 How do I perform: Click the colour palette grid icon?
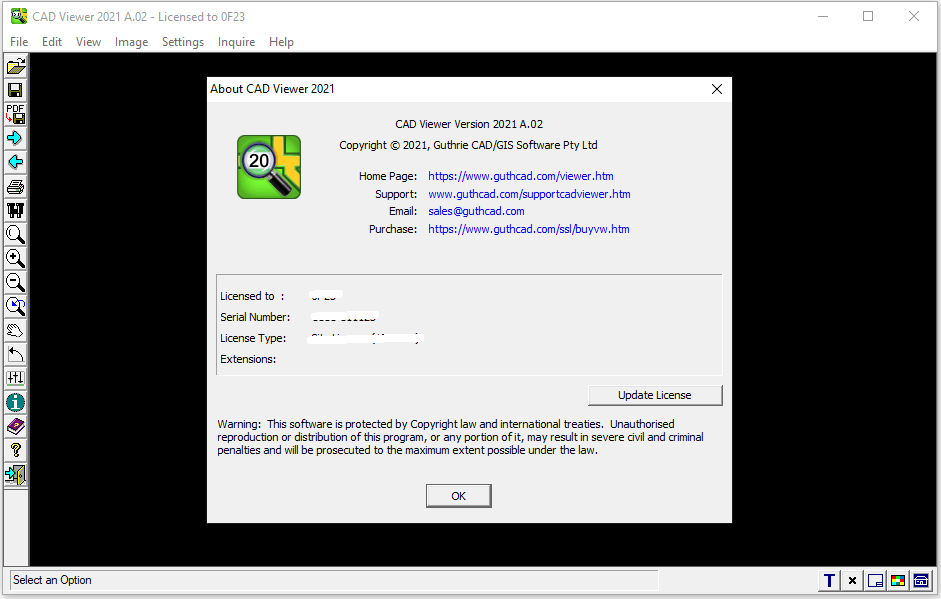tap(898, 580)
